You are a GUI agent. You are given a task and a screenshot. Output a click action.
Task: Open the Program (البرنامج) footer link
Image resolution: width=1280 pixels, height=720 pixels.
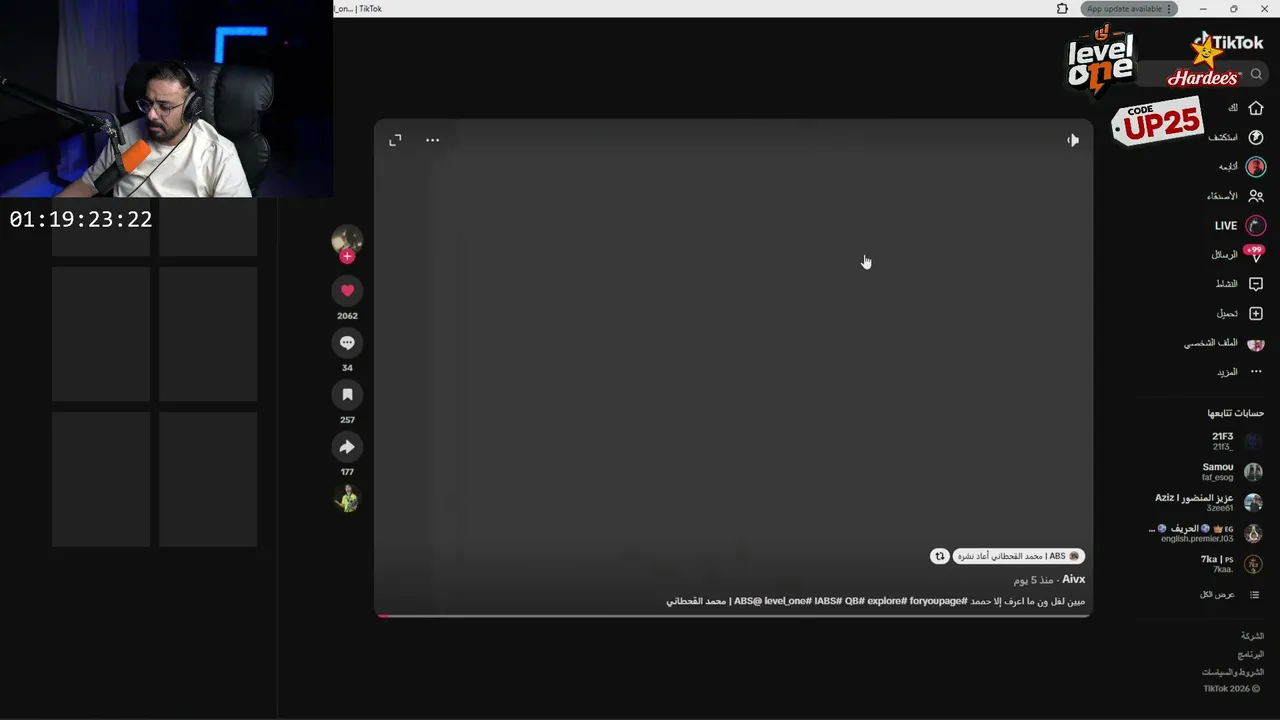1251,654
